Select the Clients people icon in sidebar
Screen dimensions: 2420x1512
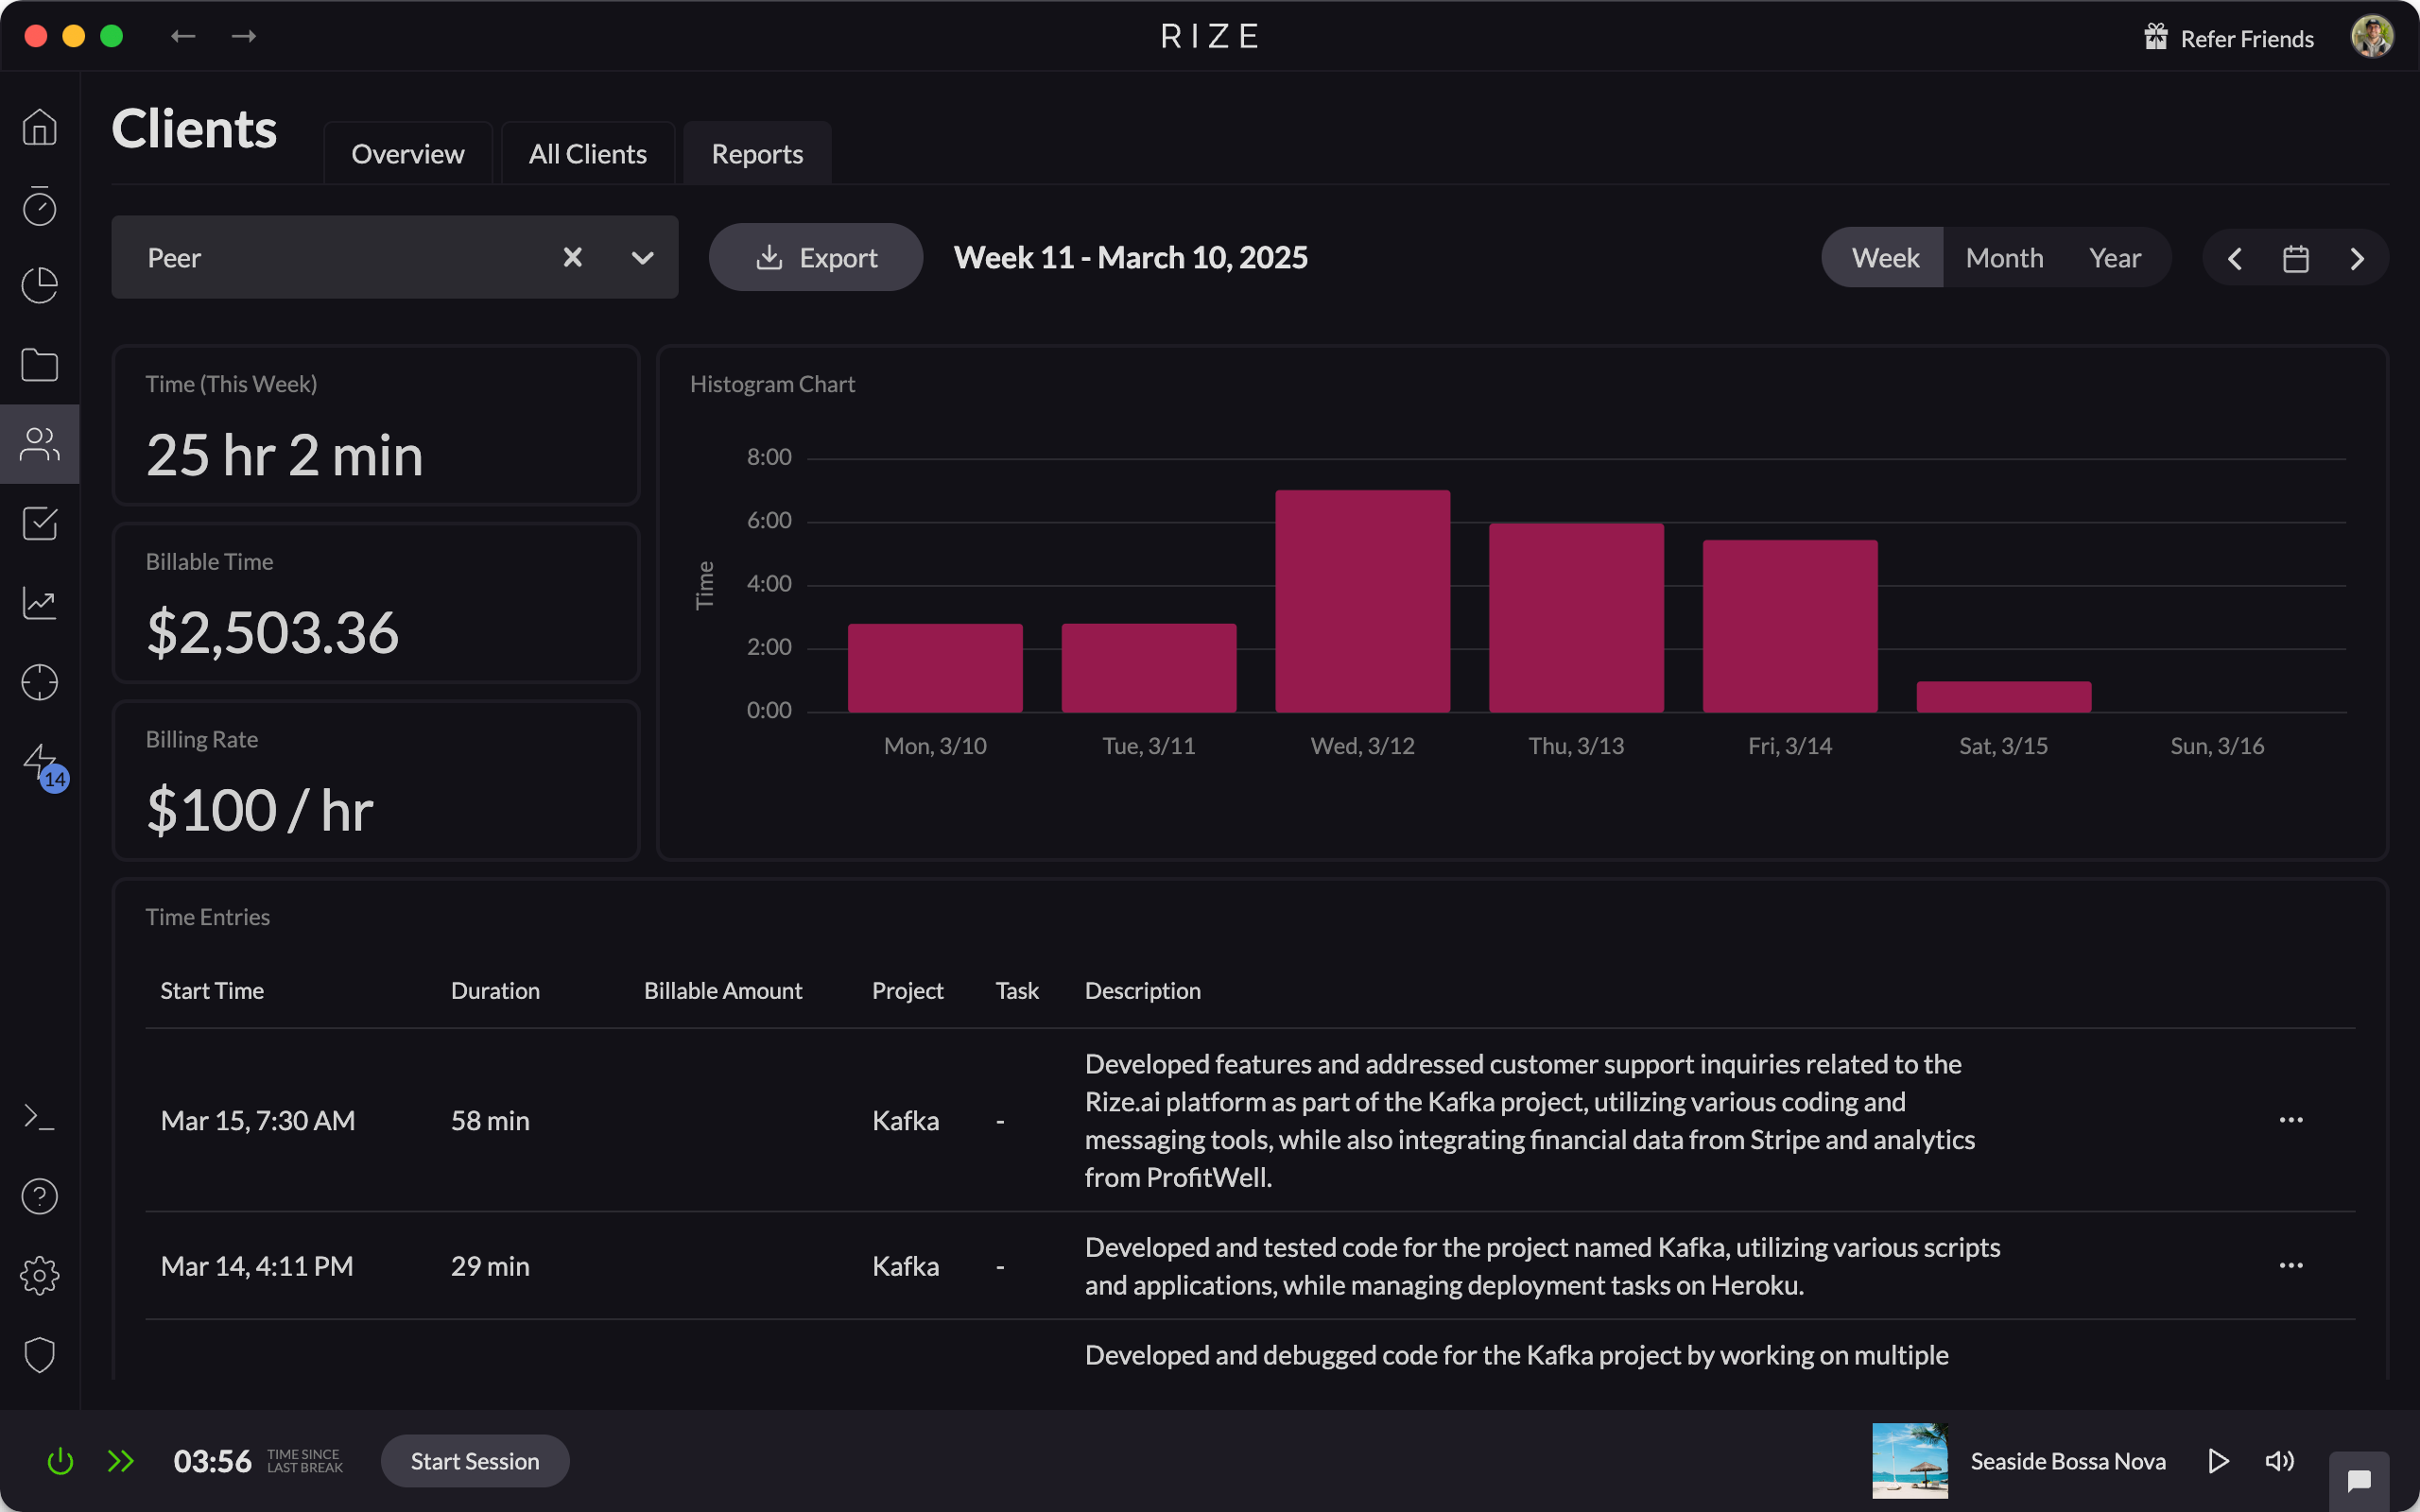pos(39,443)
